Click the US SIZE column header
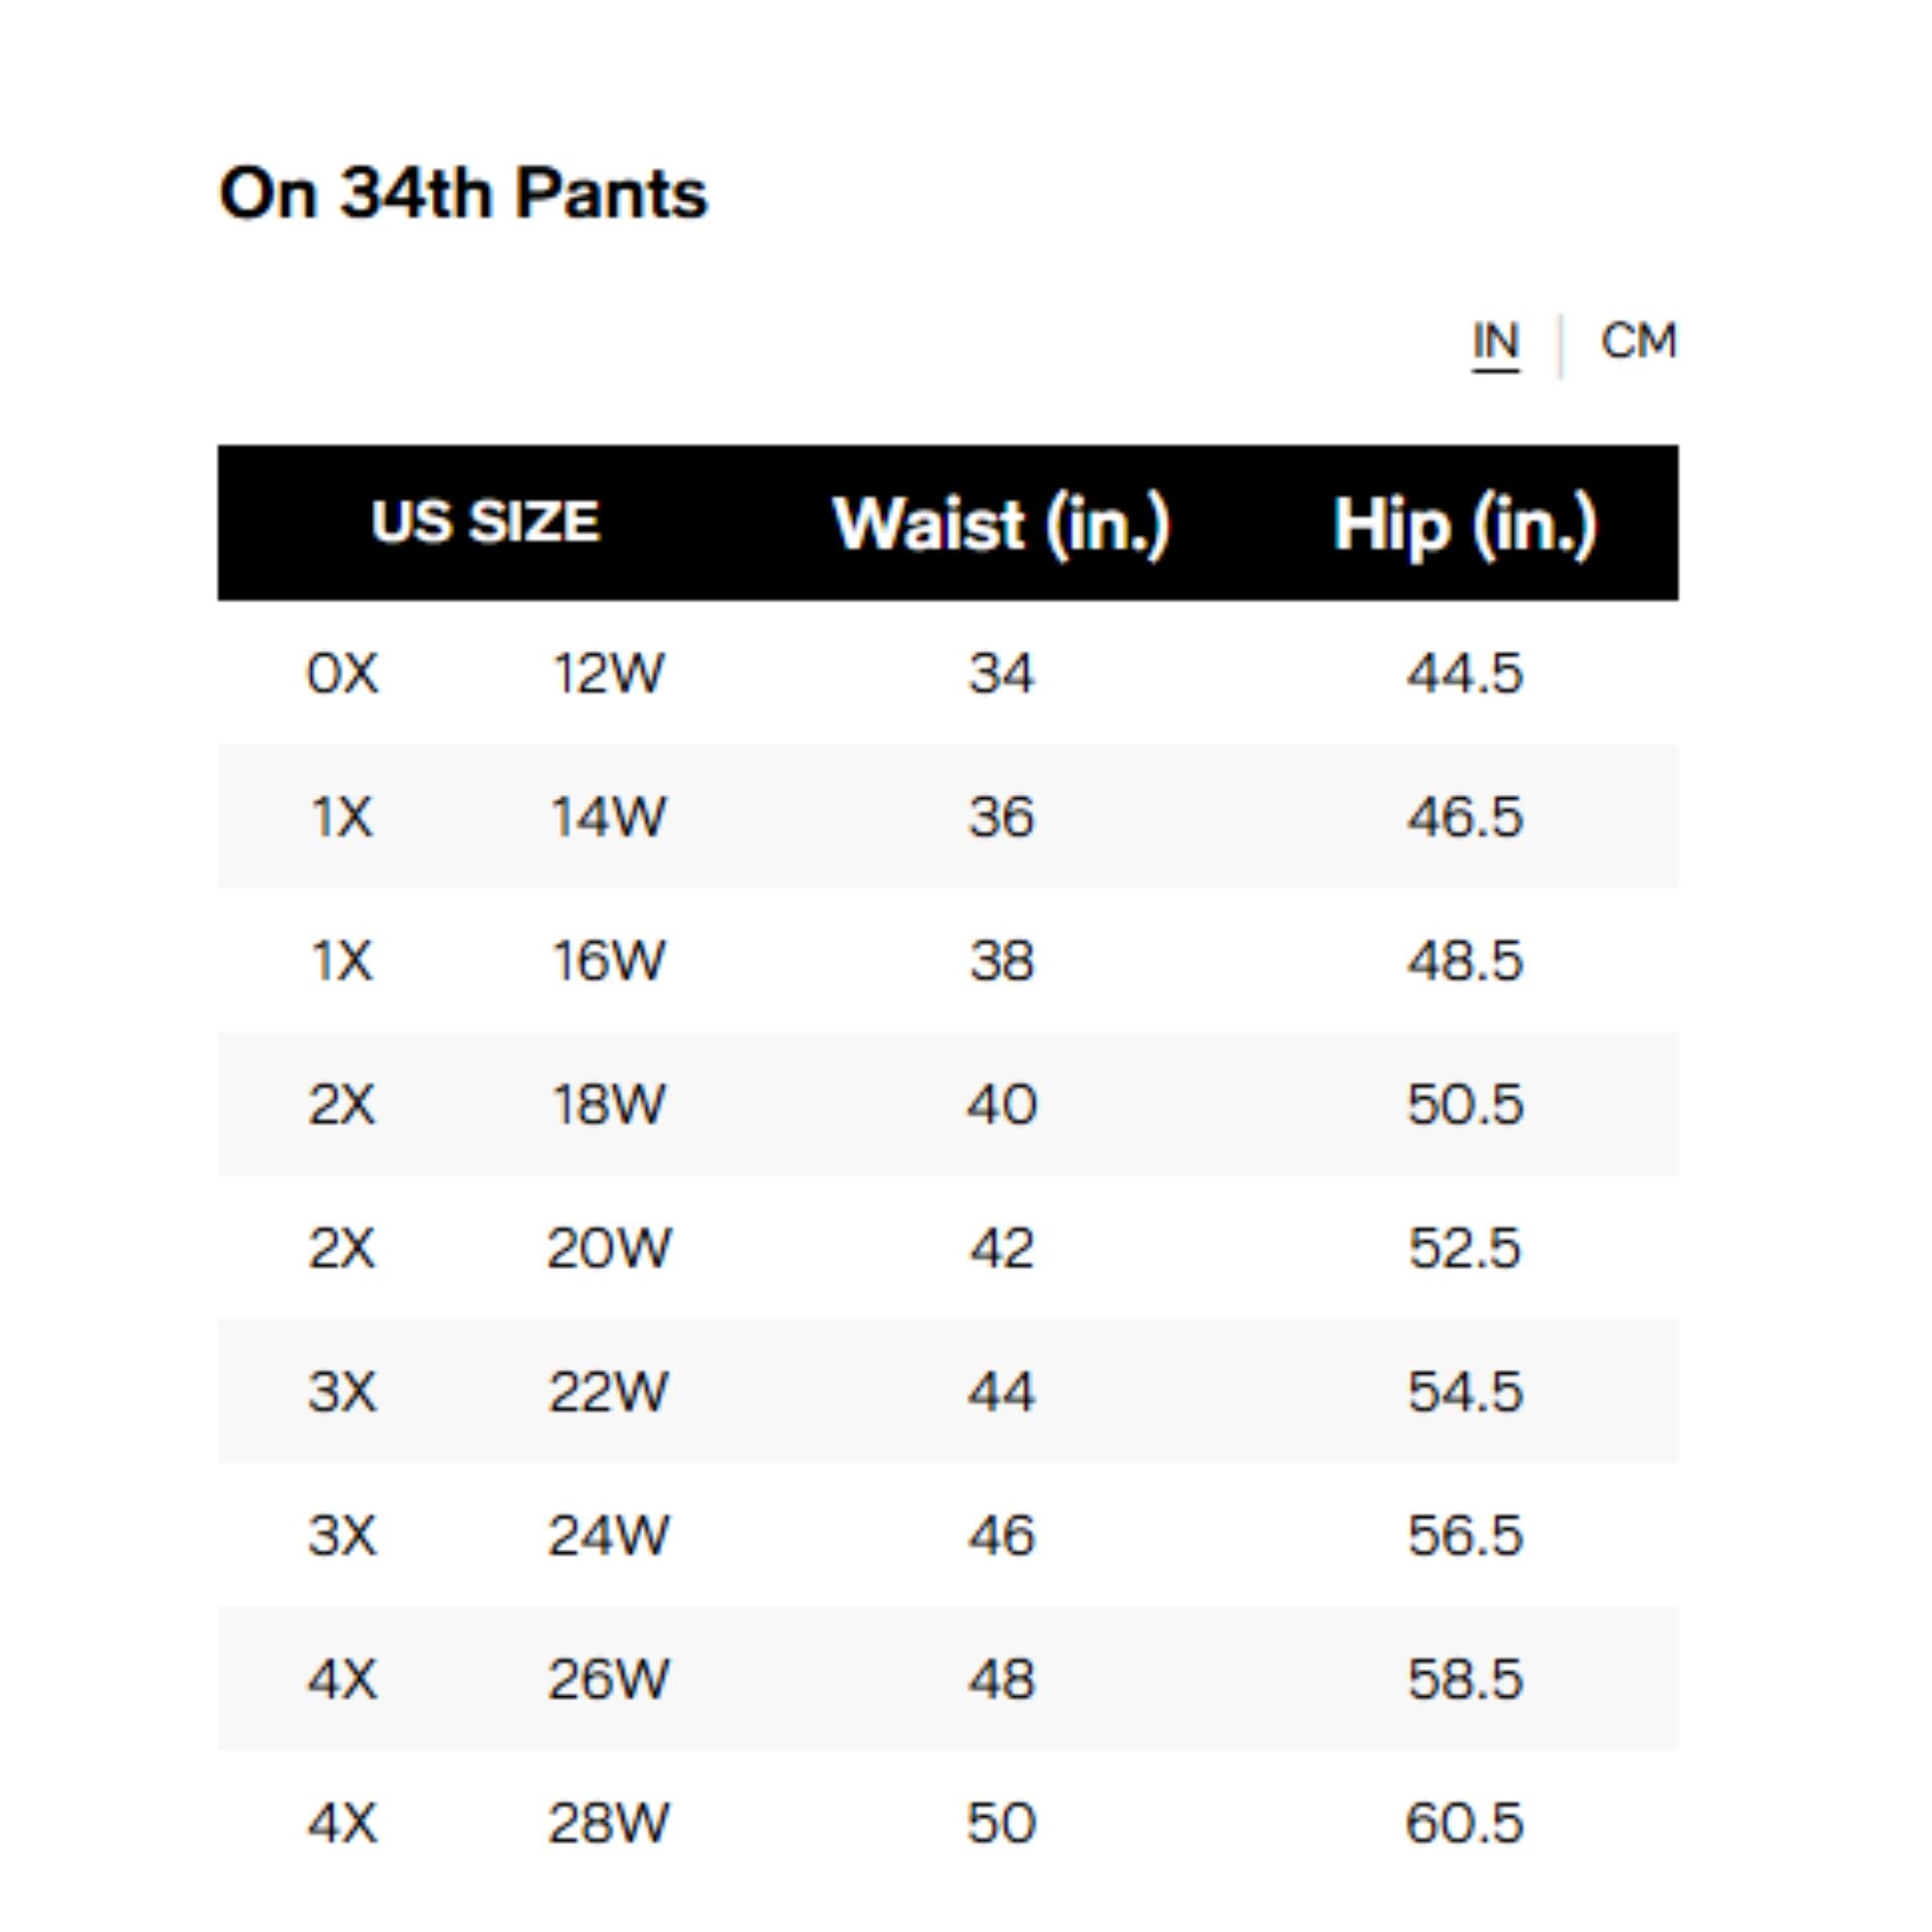 485,522
